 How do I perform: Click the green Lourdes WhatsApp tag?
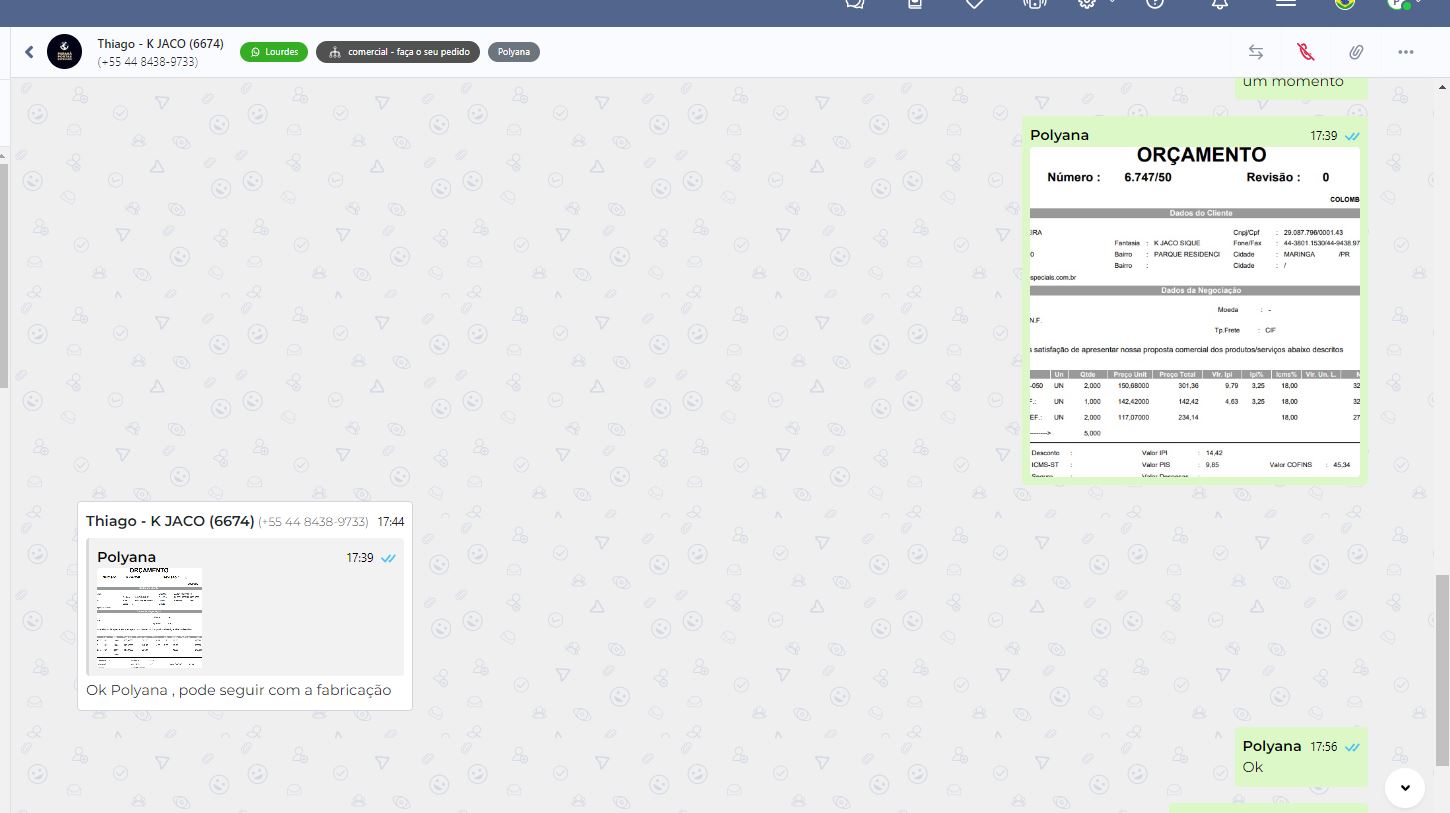pos(274,52)
